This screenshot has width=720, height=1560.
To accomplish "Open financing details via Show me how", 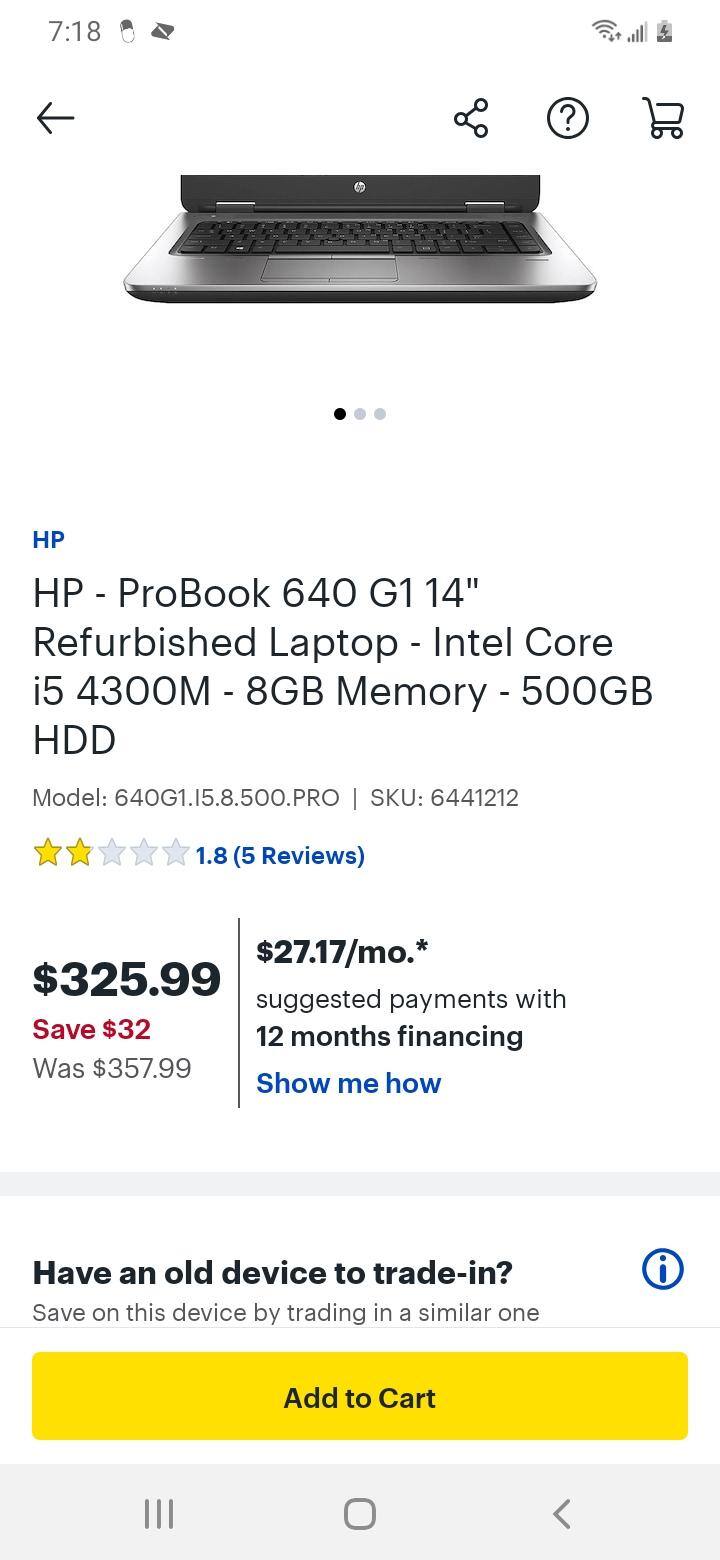I will 348,1083.
